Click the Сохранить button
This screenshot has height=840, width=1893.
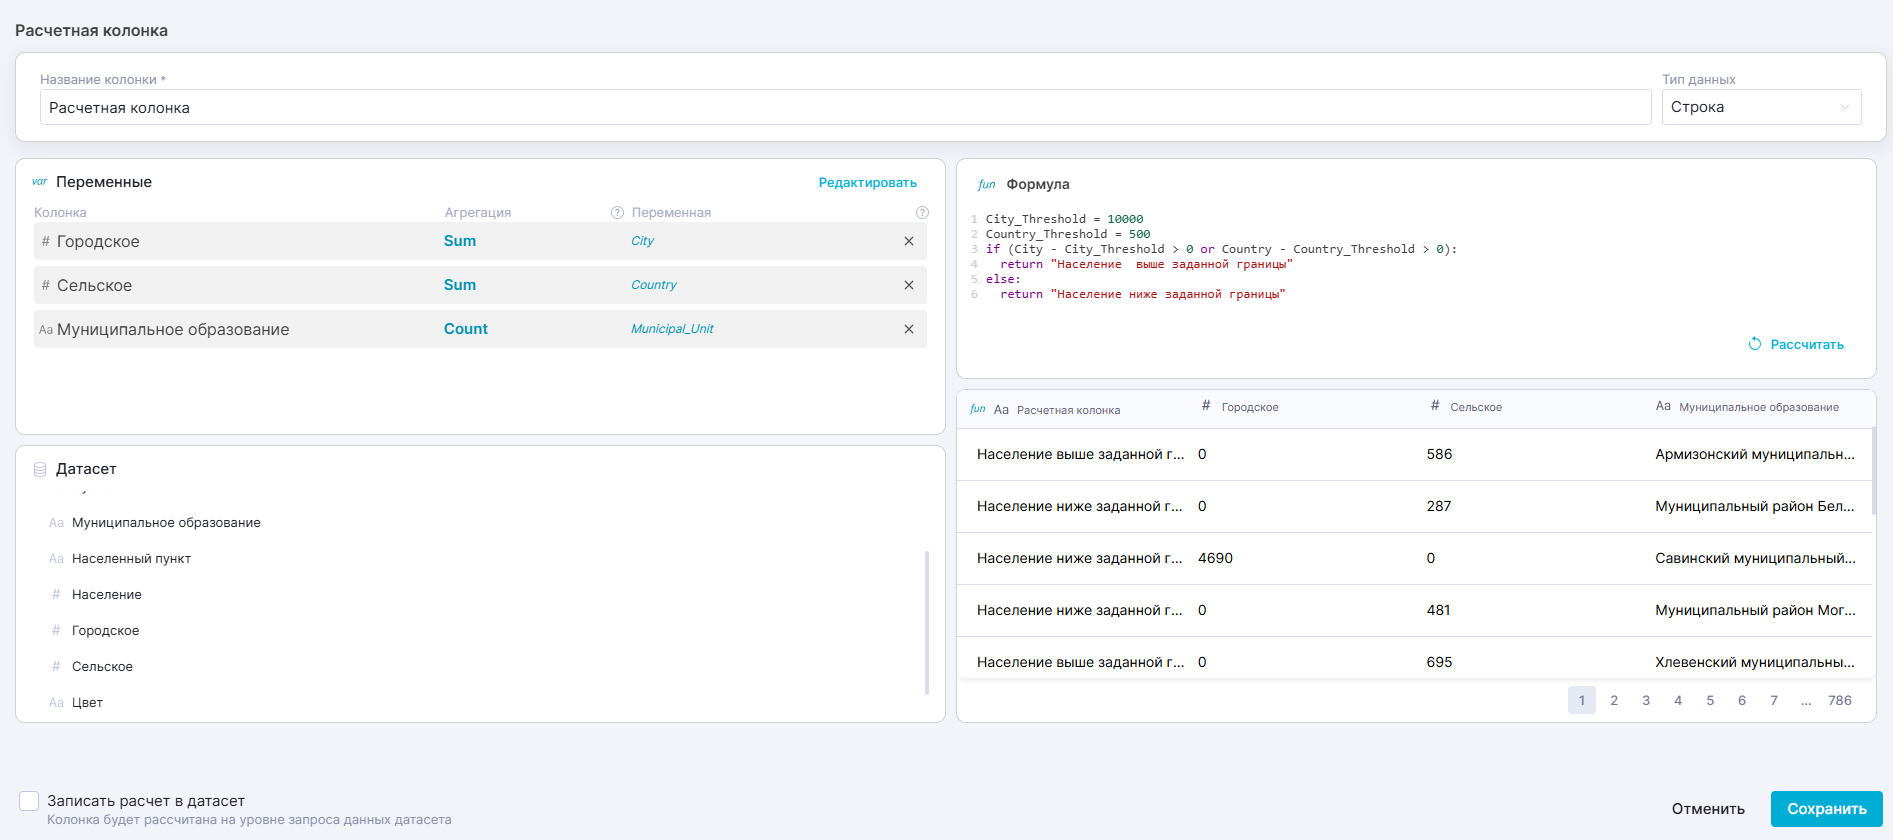click(x=1826, y=809)
